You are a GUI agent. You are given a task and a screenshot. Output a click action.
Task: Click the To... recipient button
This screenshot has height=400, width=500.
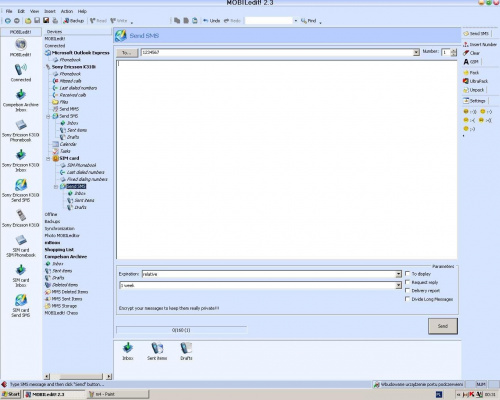point(127,53)
